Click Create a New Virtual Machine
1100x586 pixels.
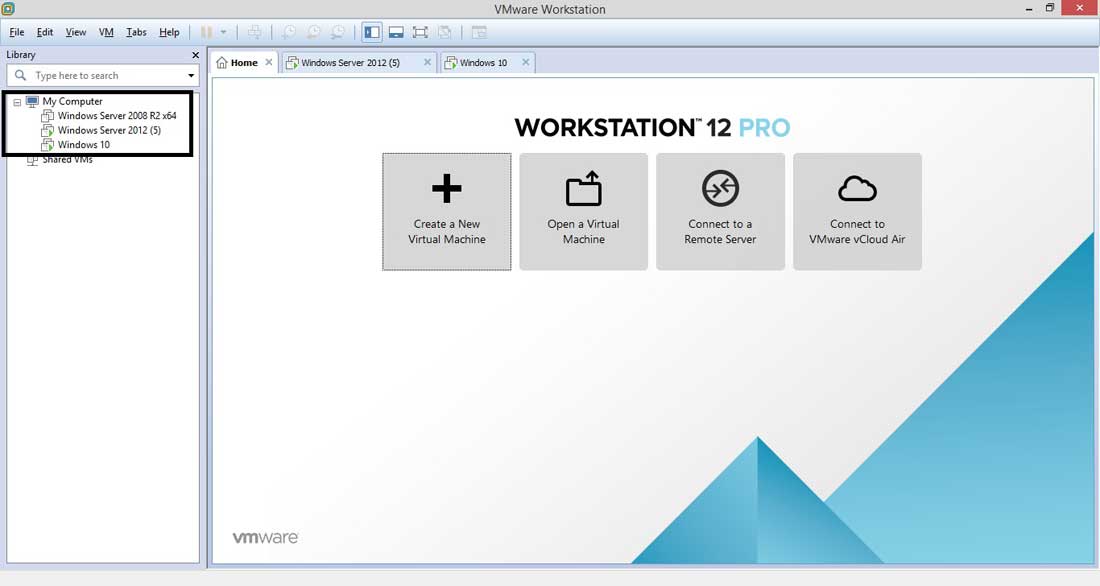(447, 211)
